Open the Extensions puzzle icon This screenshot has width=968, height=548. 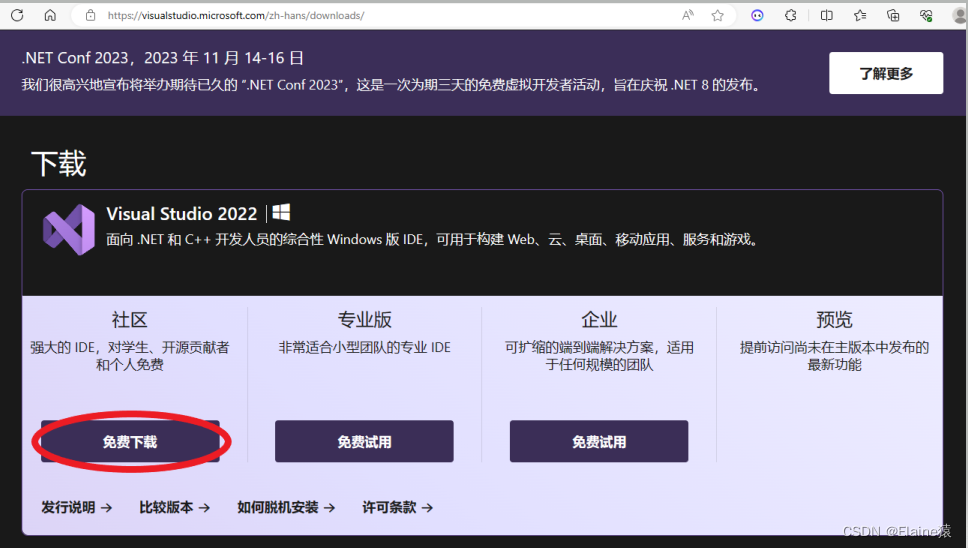[791, 15]
